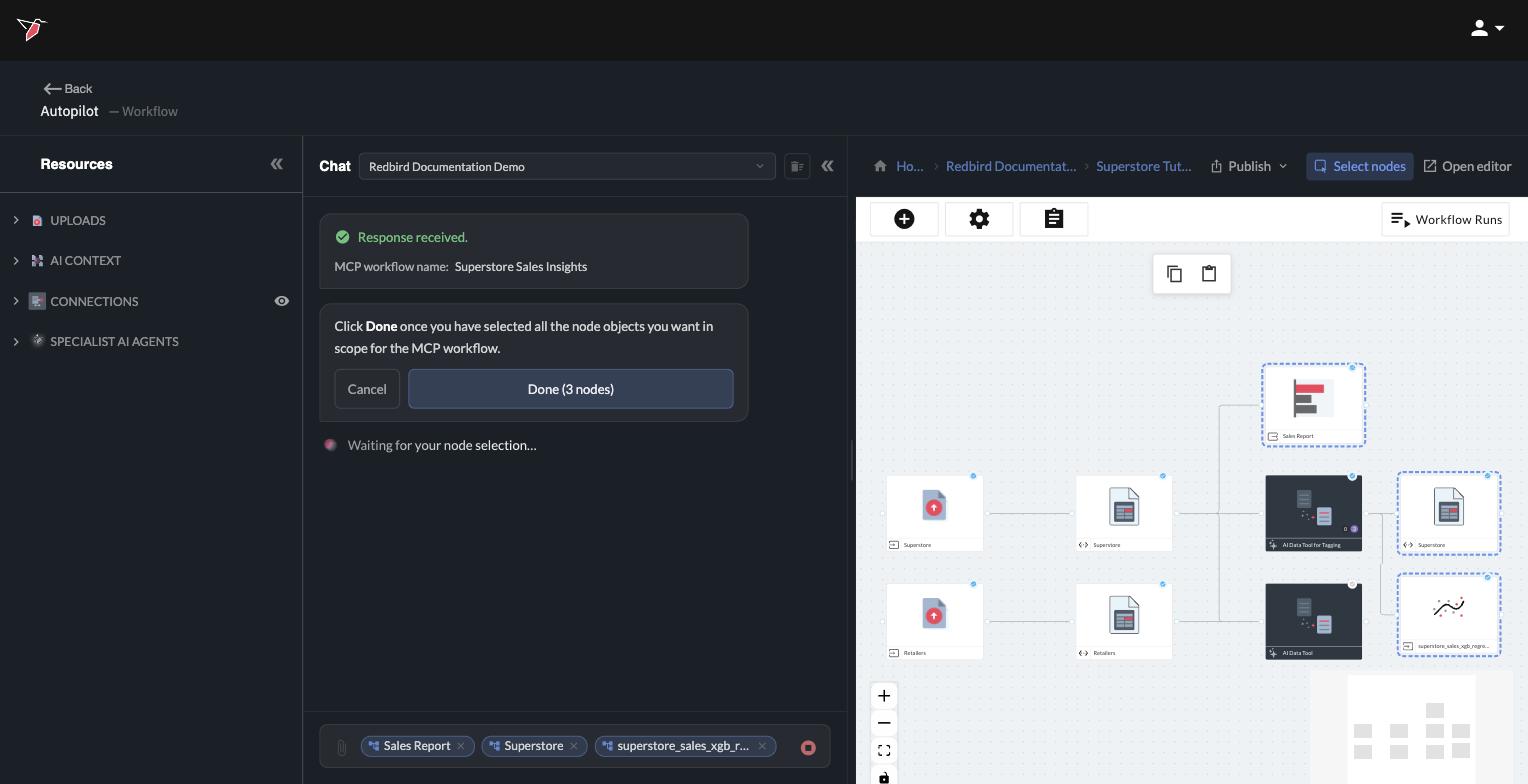Open the Redbird Documentat... breadcrumb
1528x784 pixels.
pyautogui.click(x=1011, y=166)
